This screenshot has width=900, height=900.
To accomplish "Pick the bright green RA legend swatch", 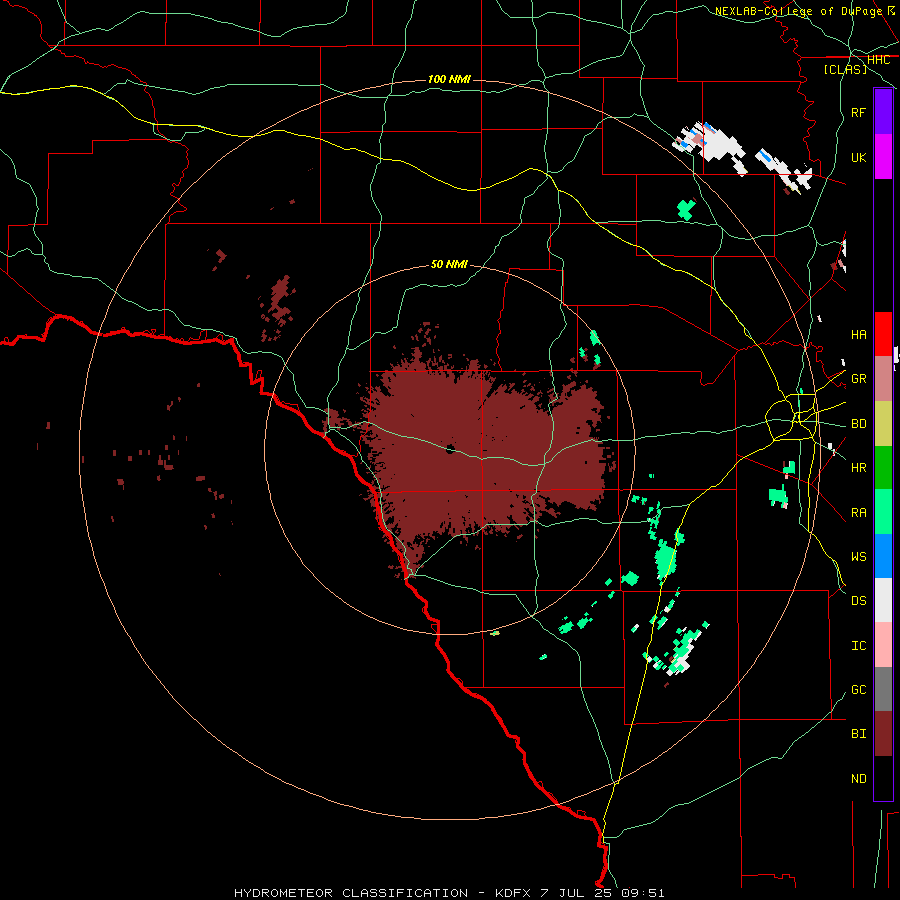I will point(883,512).
